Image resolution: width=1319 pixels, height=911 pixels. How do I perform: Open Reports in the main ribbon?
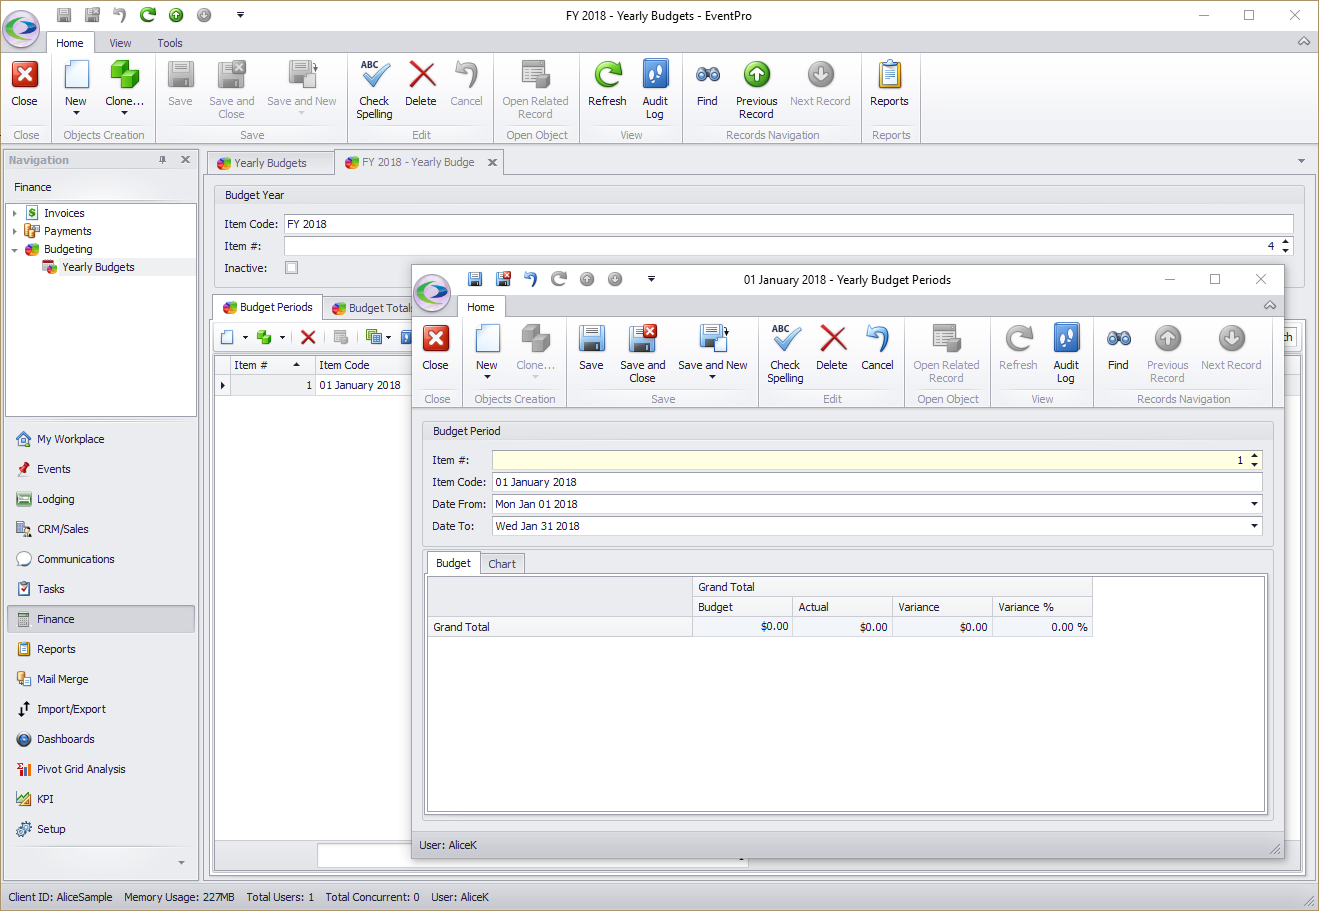(889, 84)
